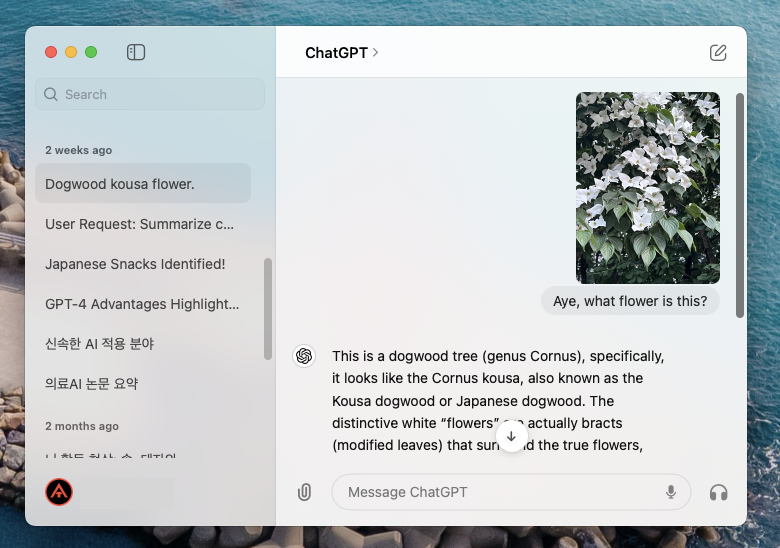Activate the microphone dictation icon

(671, 492)
